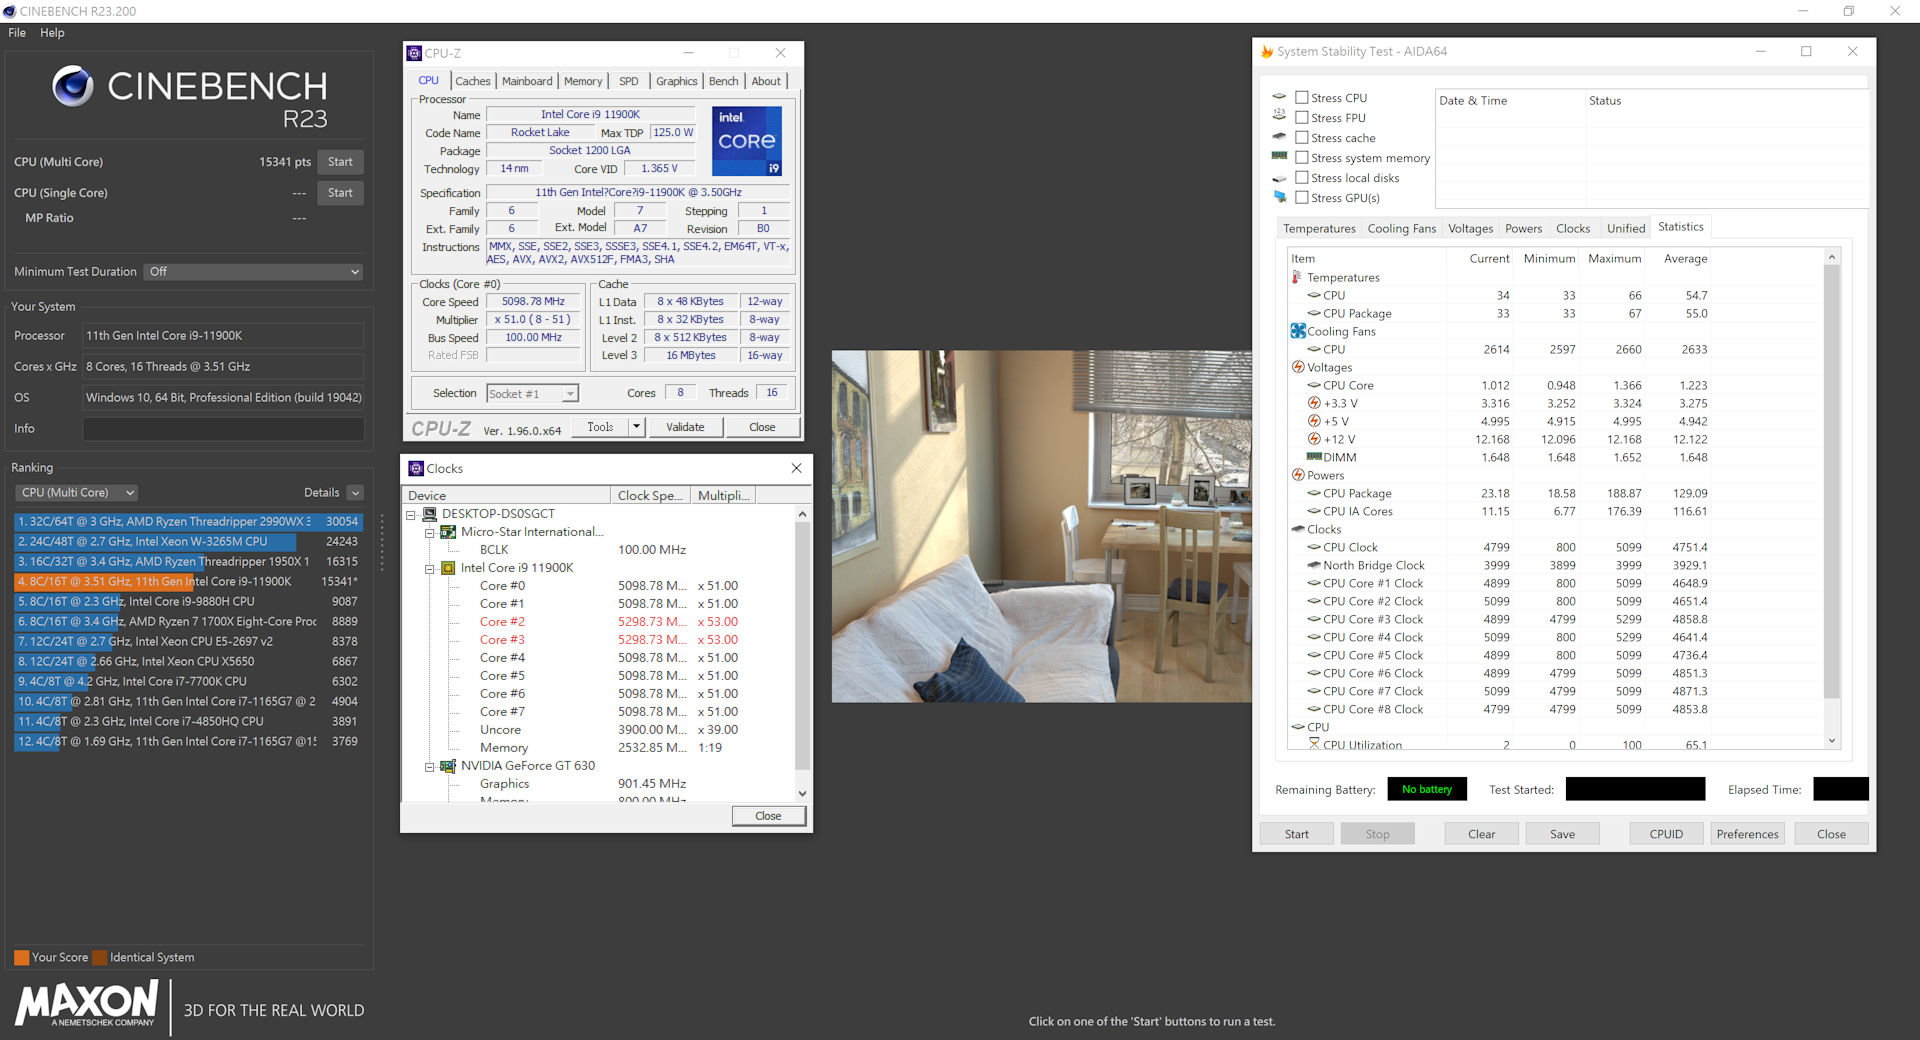Click the Stress GPU(s) monitor icon
The image size is (1920, 1040).
(1280, 197)
